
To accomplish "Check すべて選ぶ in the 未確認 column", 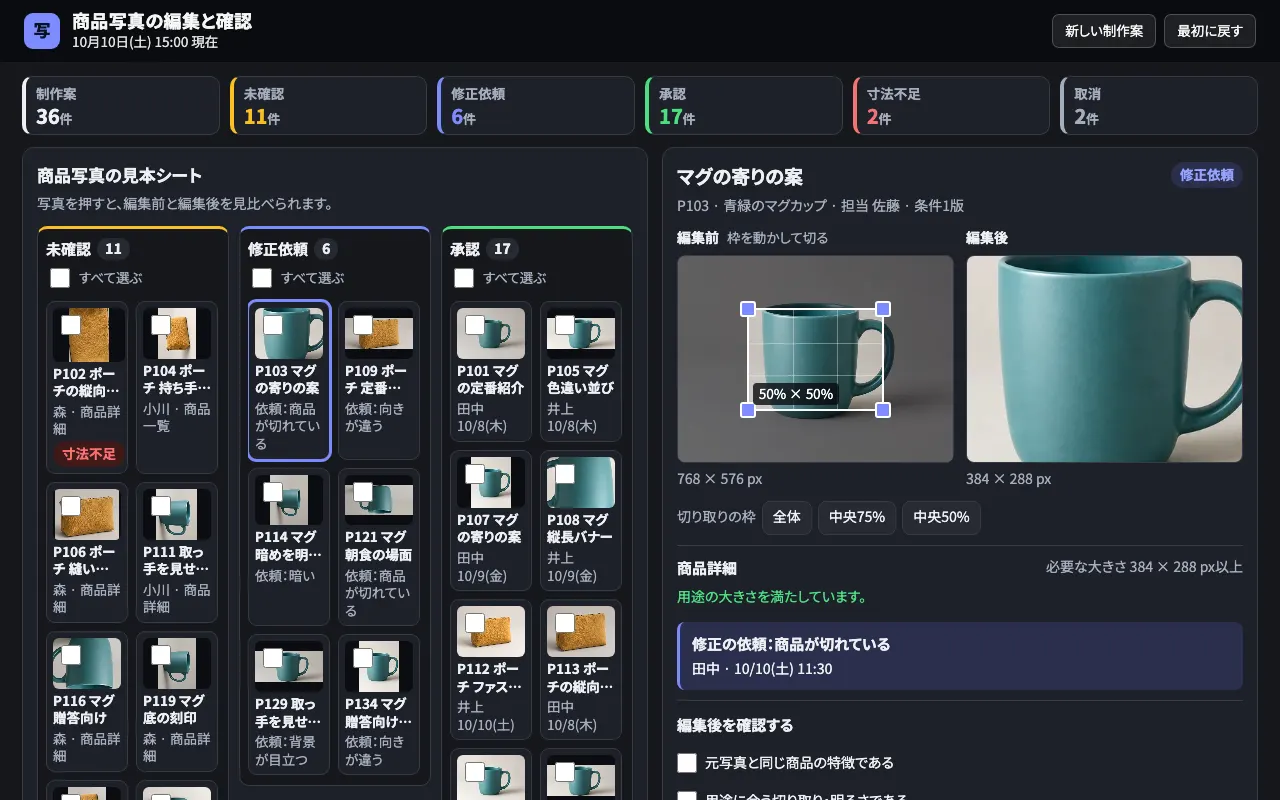I will point(60,278).
